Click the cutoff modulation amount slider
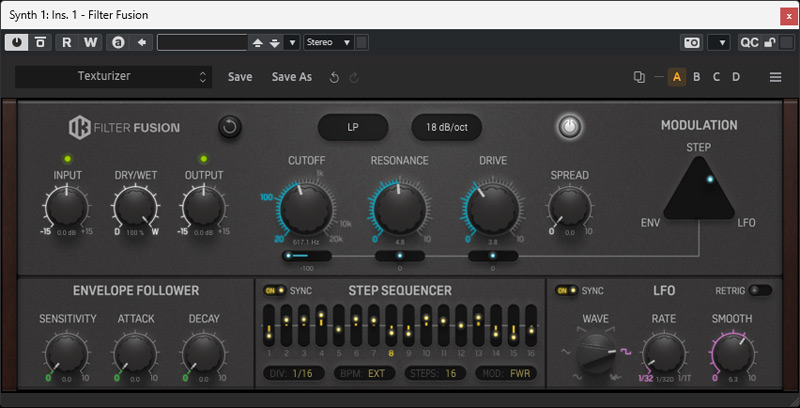Viewport: 800px width, 408px height. pyautogui.click(x=307, y=256)
